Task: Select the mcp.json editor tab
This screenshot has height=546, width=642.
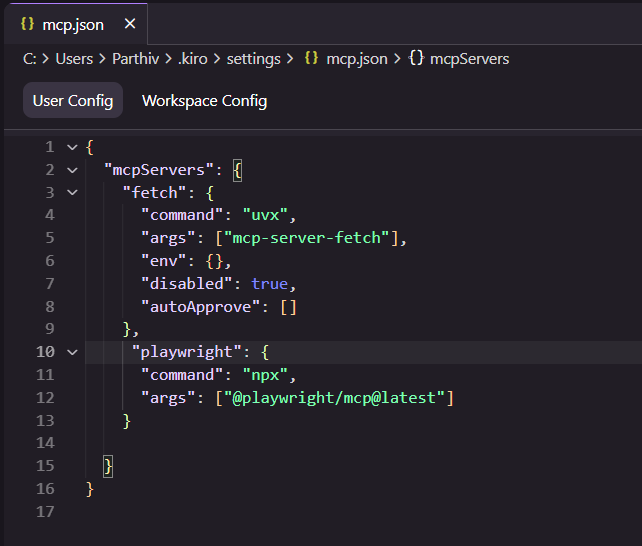Action: click(x=72, y=24)
